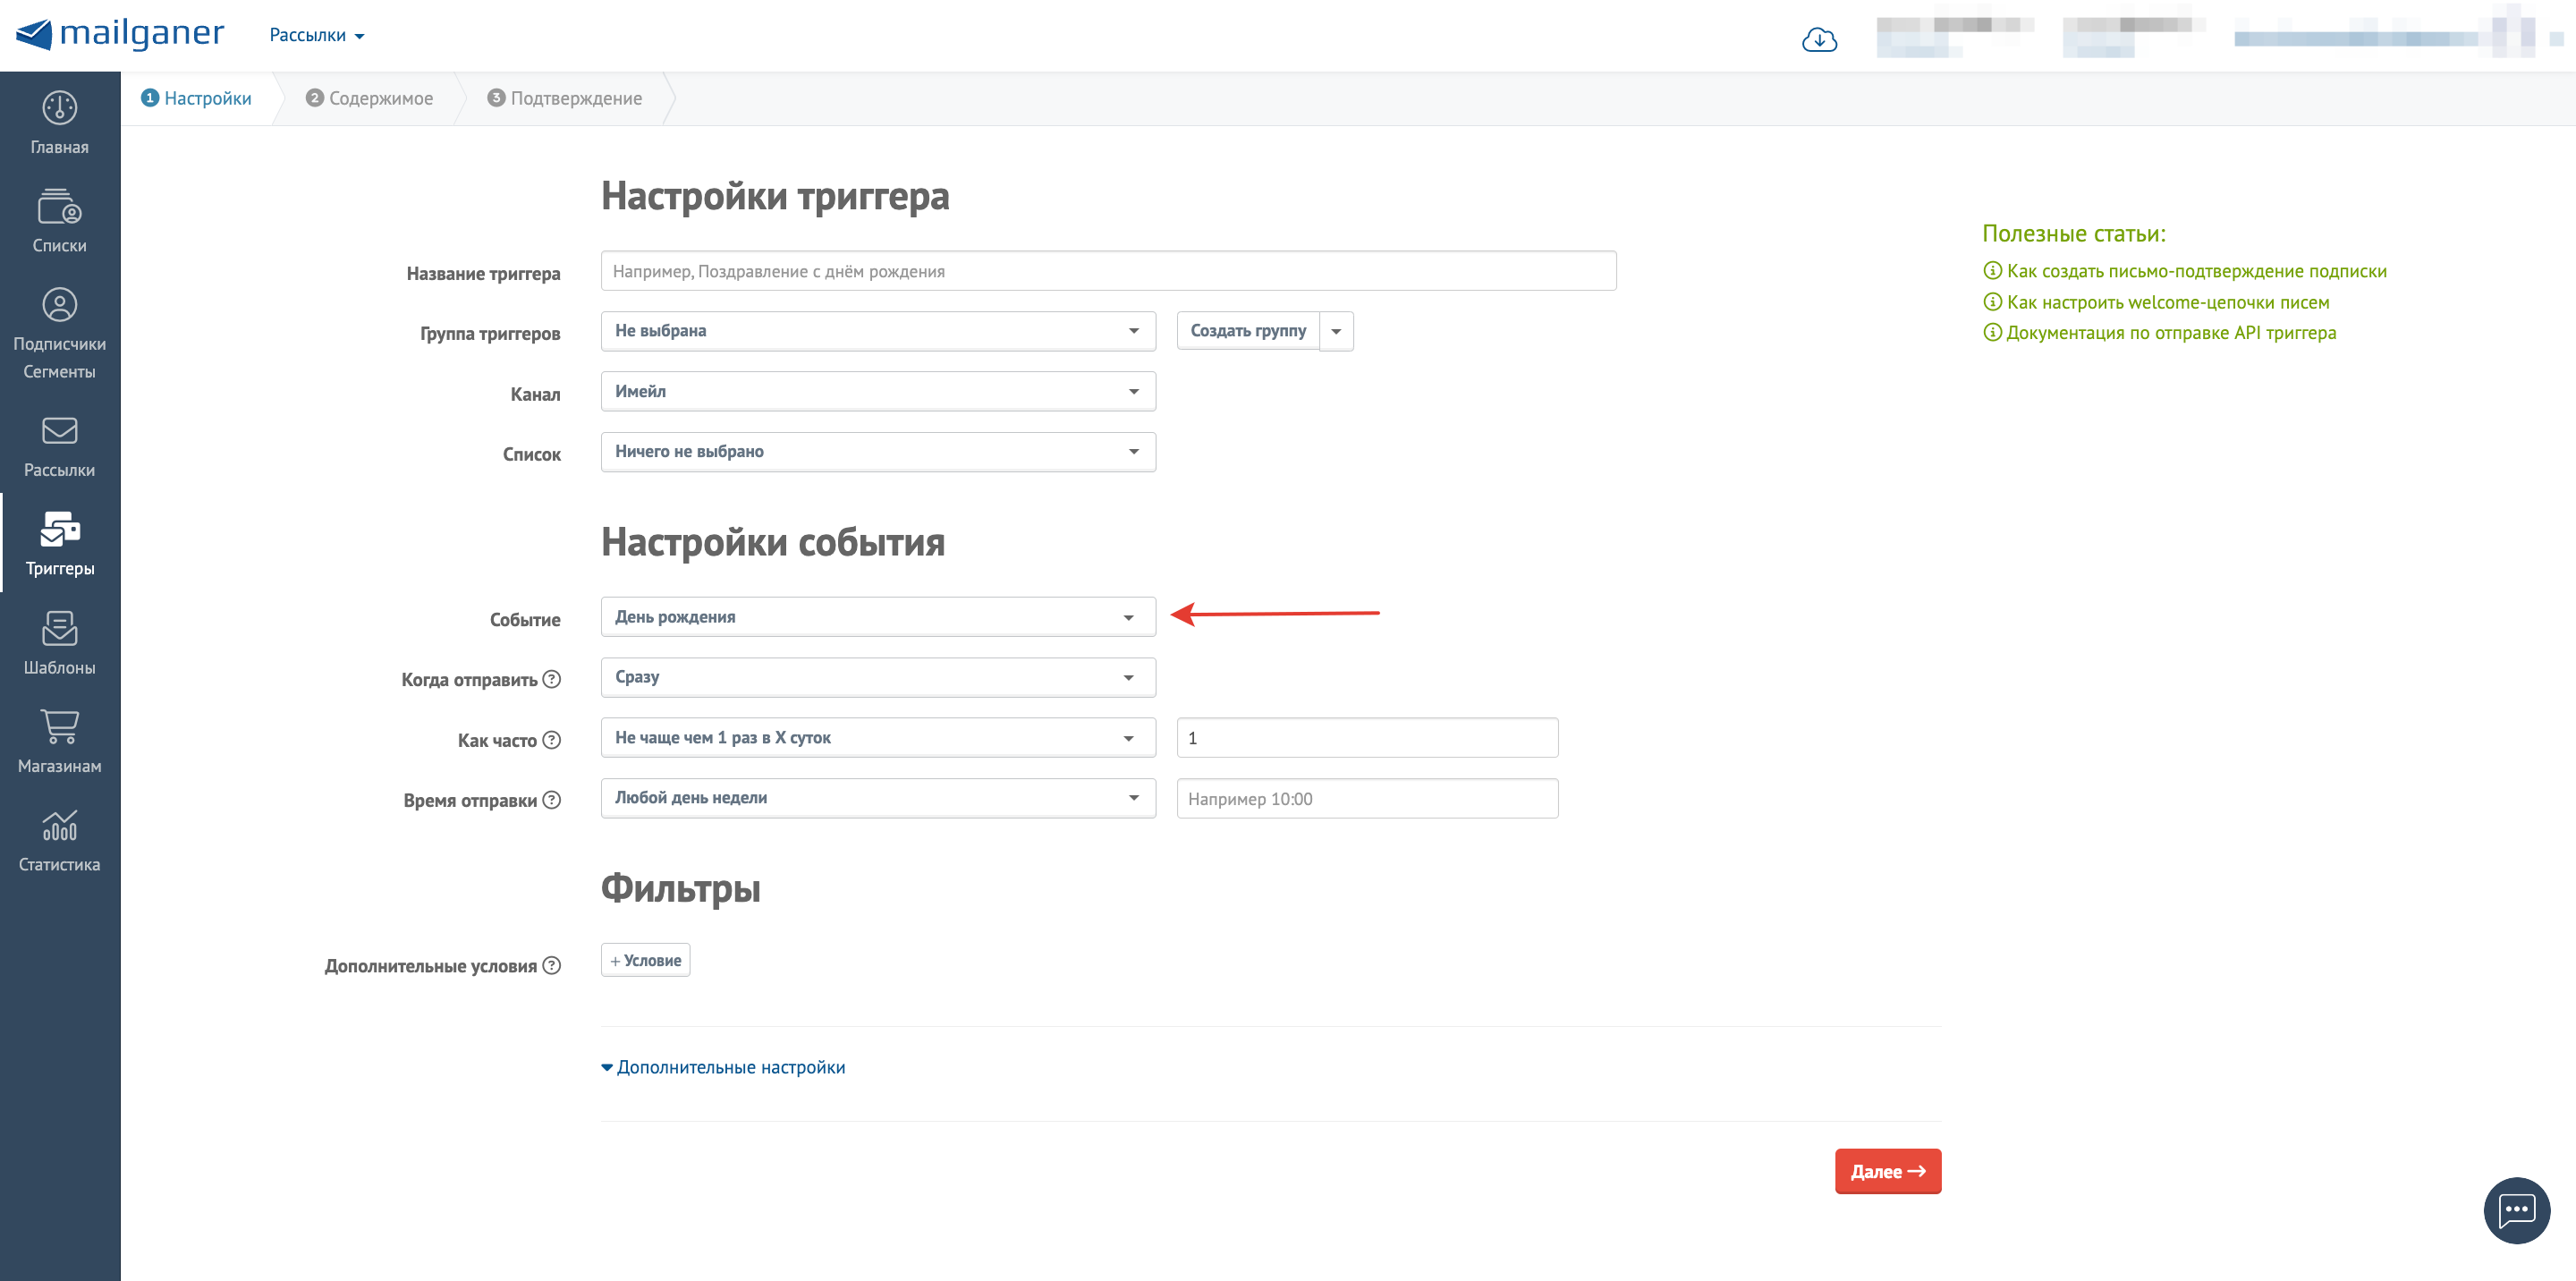Click the Создать группу button
The image size is (2576, 1281).
[x=1248, y=331]
